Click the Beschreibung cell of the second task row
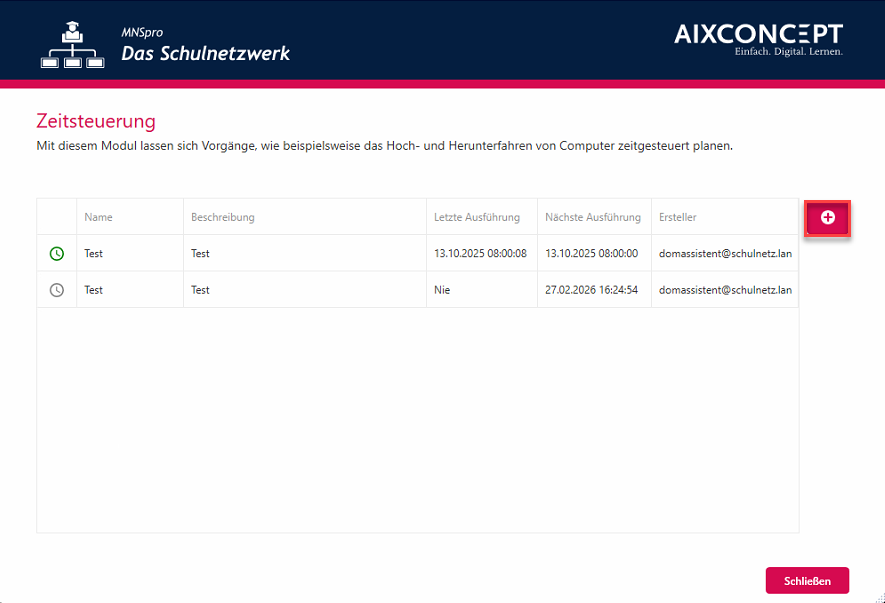The height and width of the screenshot is (603, 885). (201, 290)
